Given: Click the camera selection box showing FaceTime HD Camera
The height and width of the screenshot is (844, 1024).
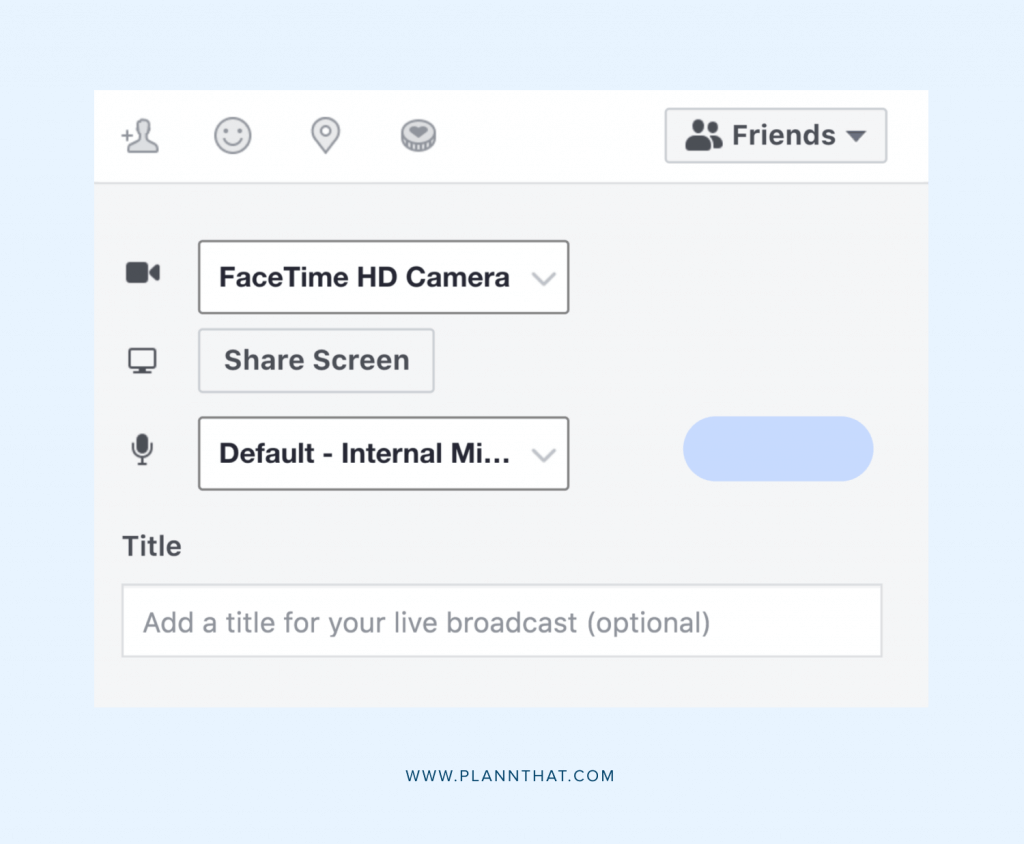Looking at the screenshot, I should coord(384,277).
